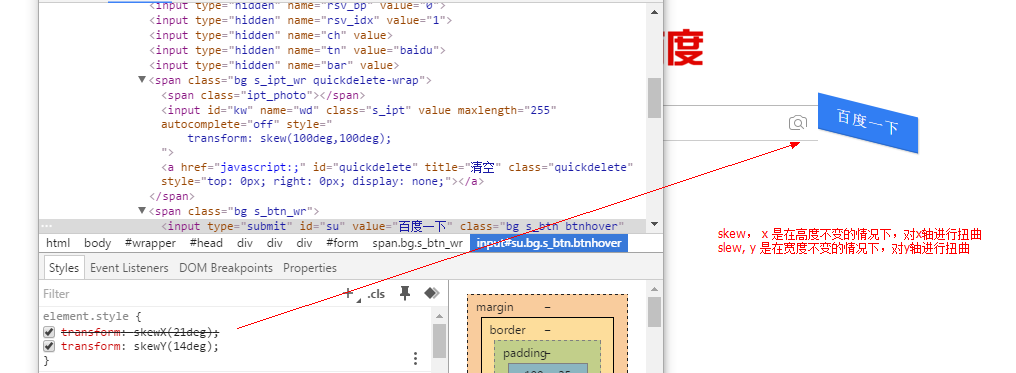Viewport: 1016px width, 373px height.
Task: Switch to the Styles tab
Action: pos(64,267)
